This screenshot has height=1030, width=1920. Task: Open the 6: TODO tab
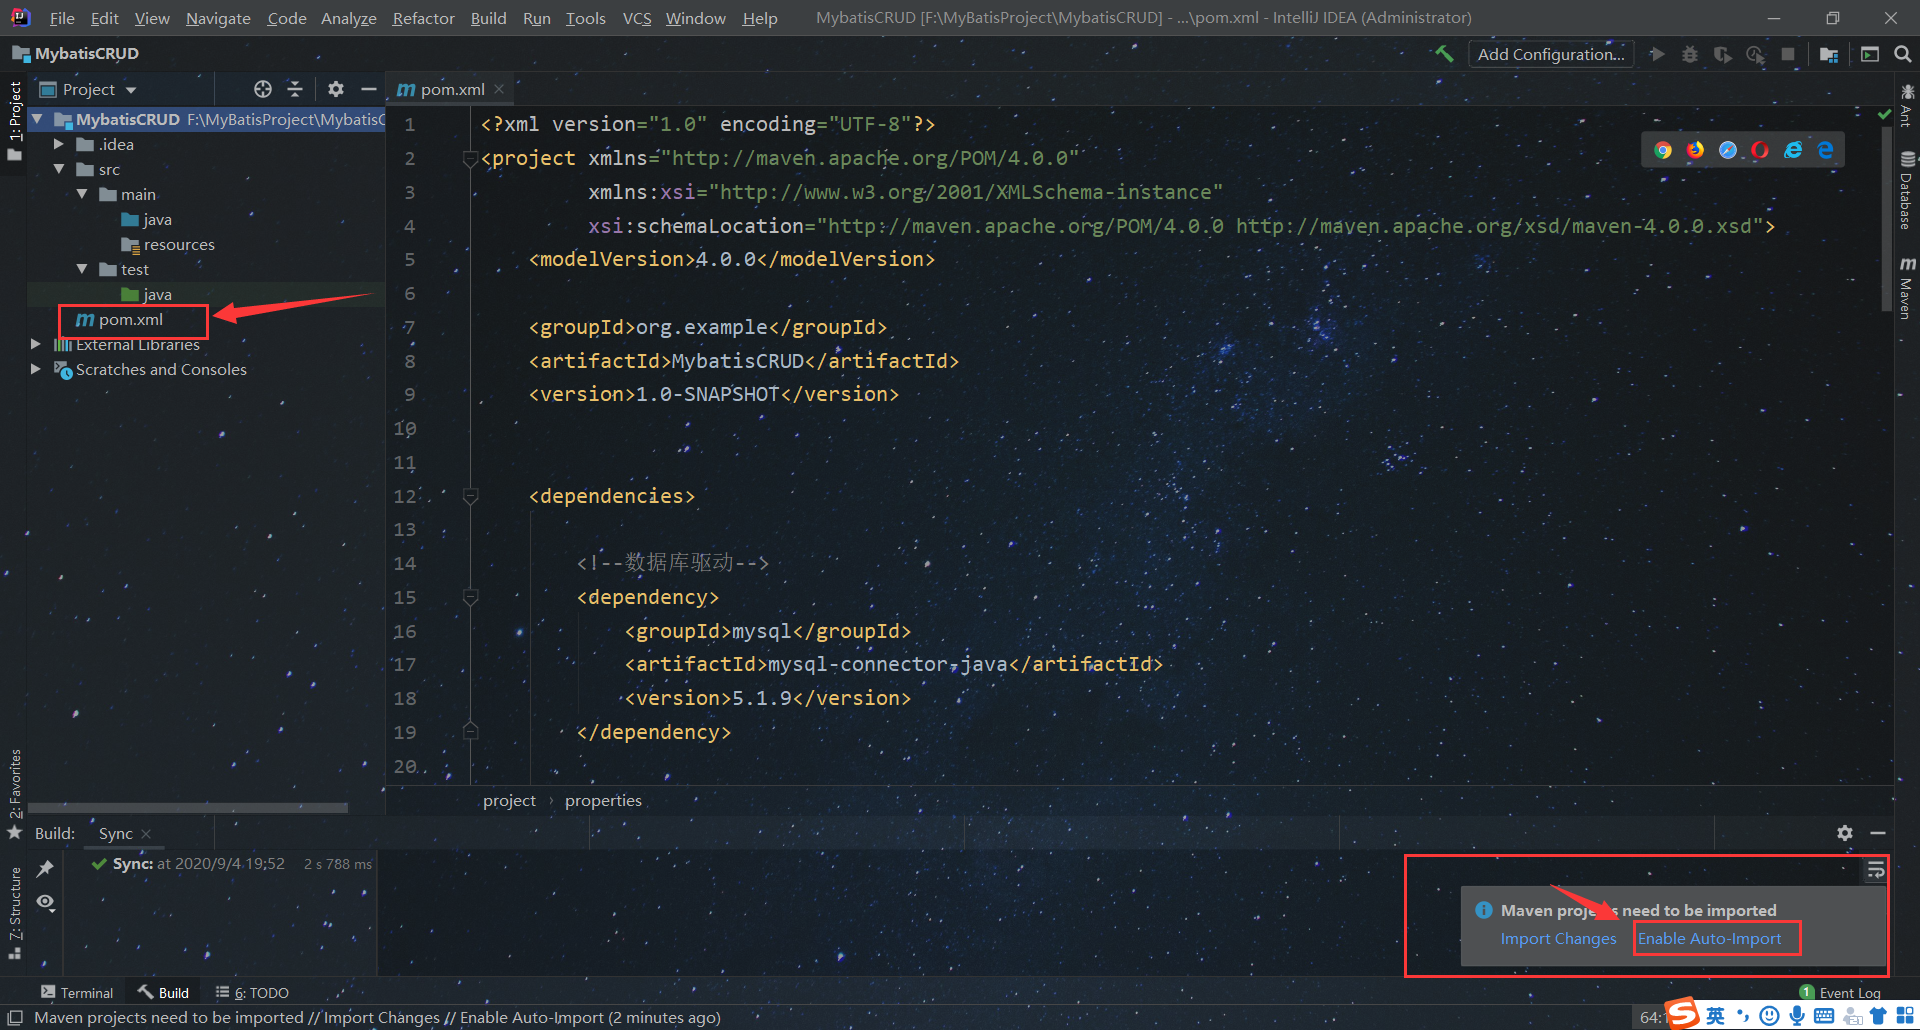[x=252, y=992]
